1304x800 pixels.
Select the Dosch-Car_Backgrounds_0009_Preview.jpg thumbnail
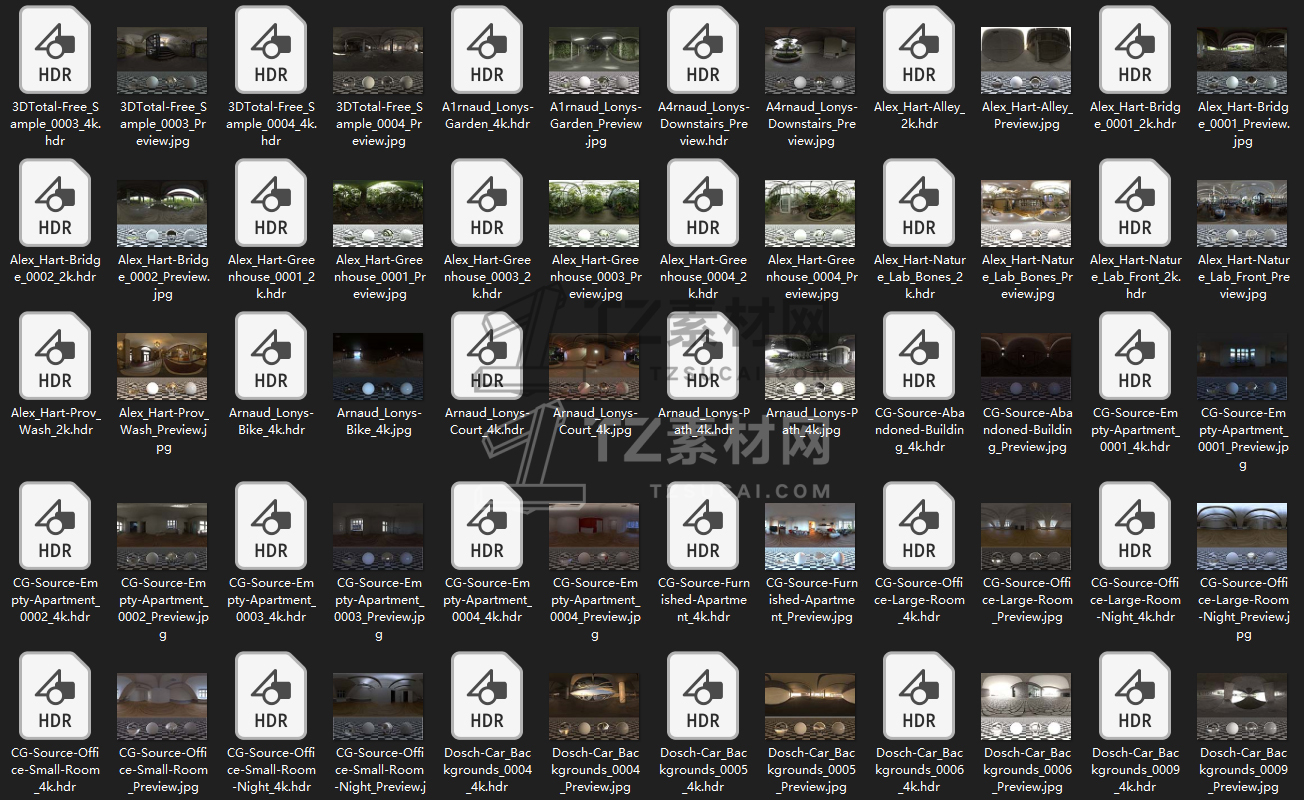(x=1243, y=707)
